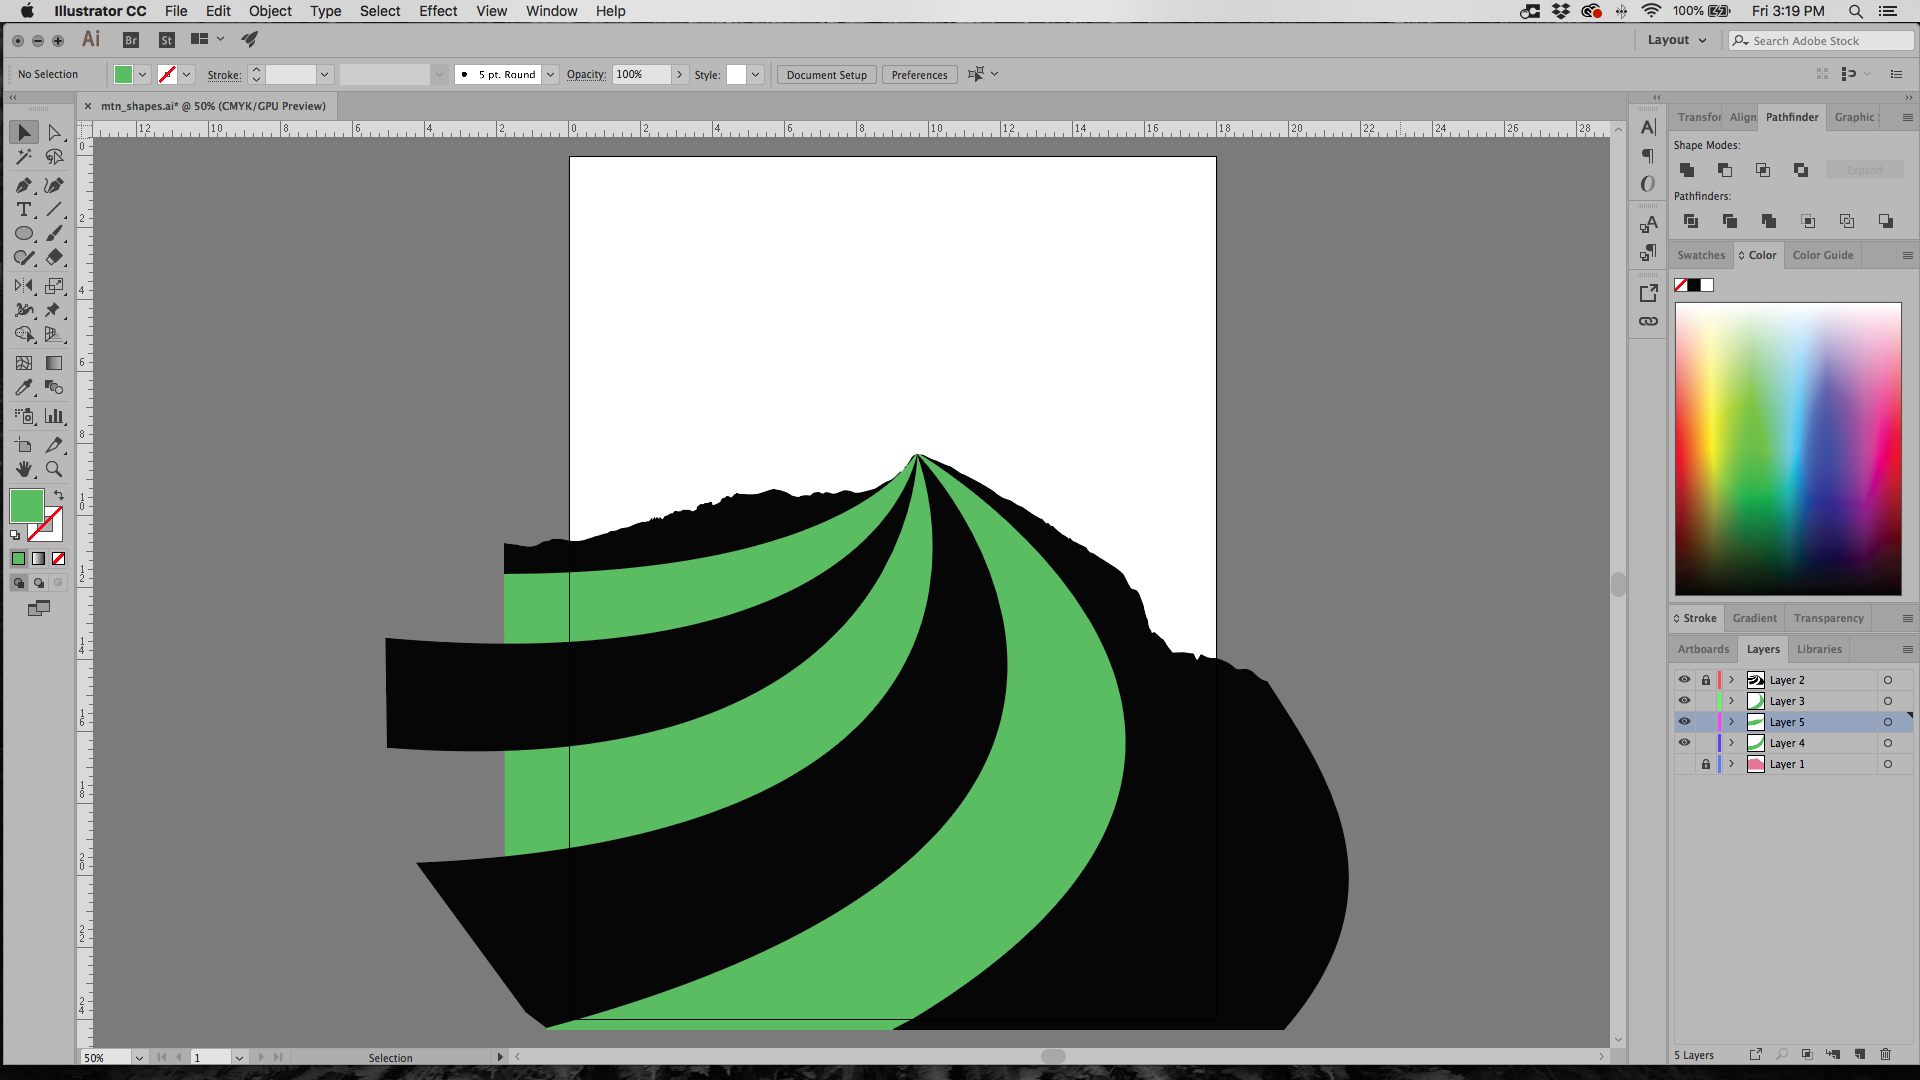Hide Layer 4 with its eye icon
This screenshot has width=1920, height=1080.
(1684, 743)
